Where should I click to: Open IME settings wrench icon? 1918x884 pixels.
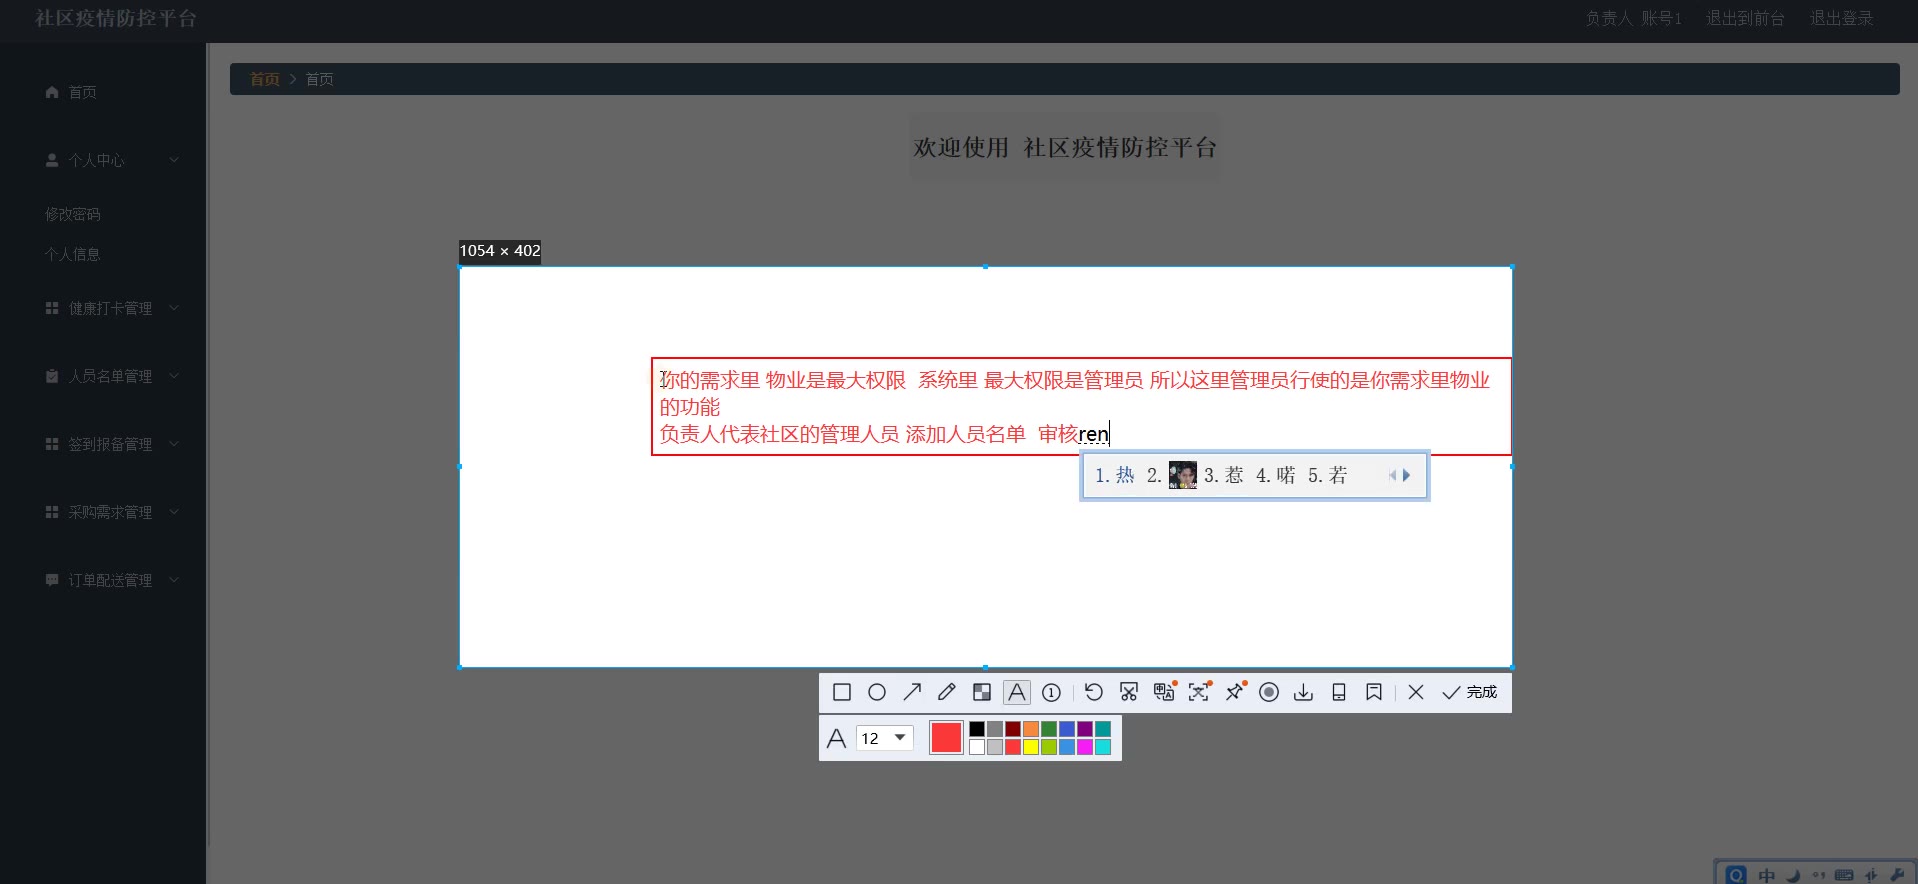[1897, 875]
